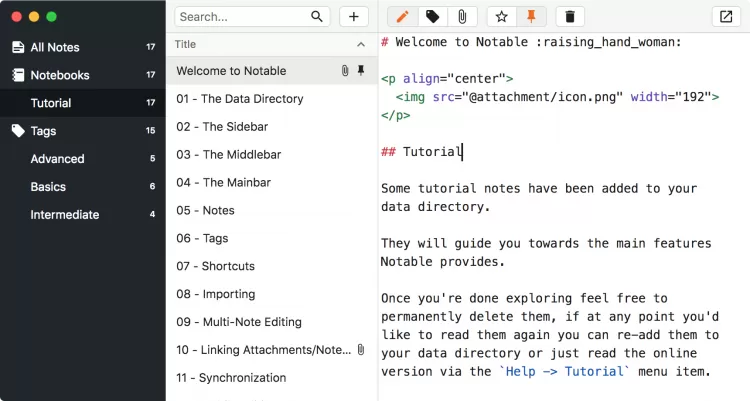Add a new note with plus button
The height and width of the screenshot is (401, 750).
(353, 17)
